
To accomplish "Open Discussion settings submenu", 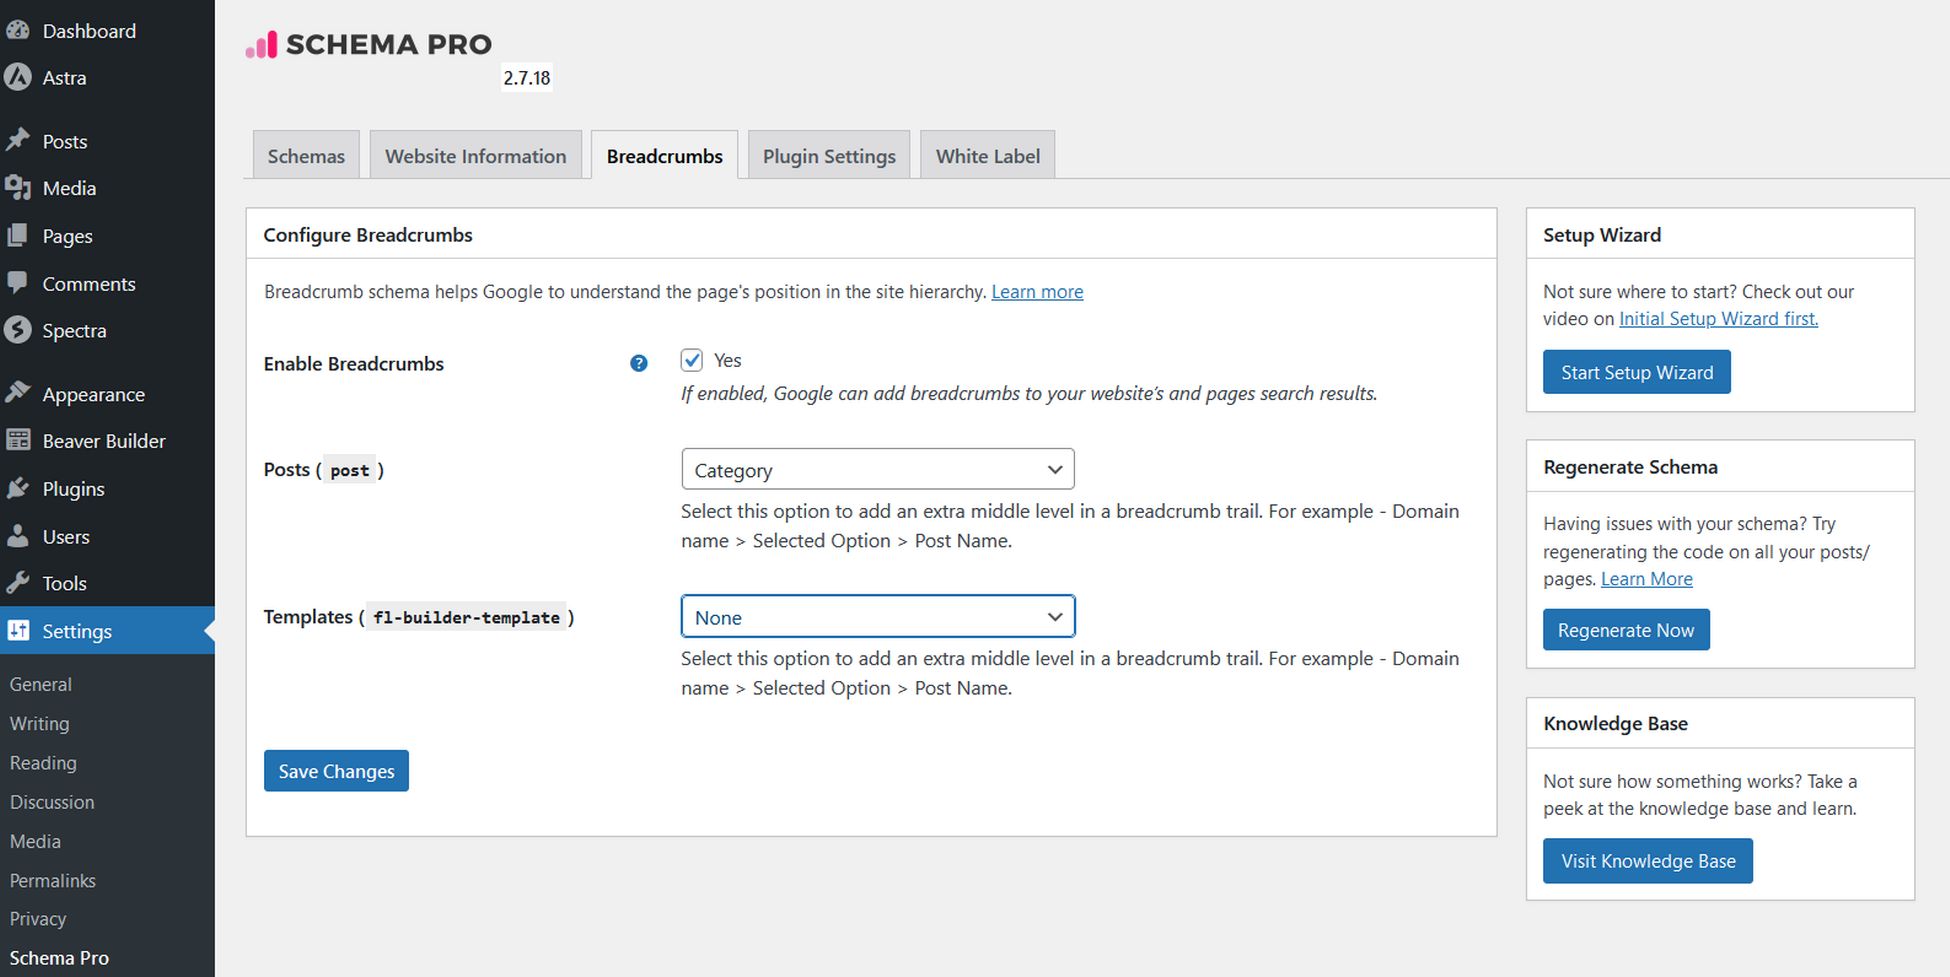I will [52, 802].
